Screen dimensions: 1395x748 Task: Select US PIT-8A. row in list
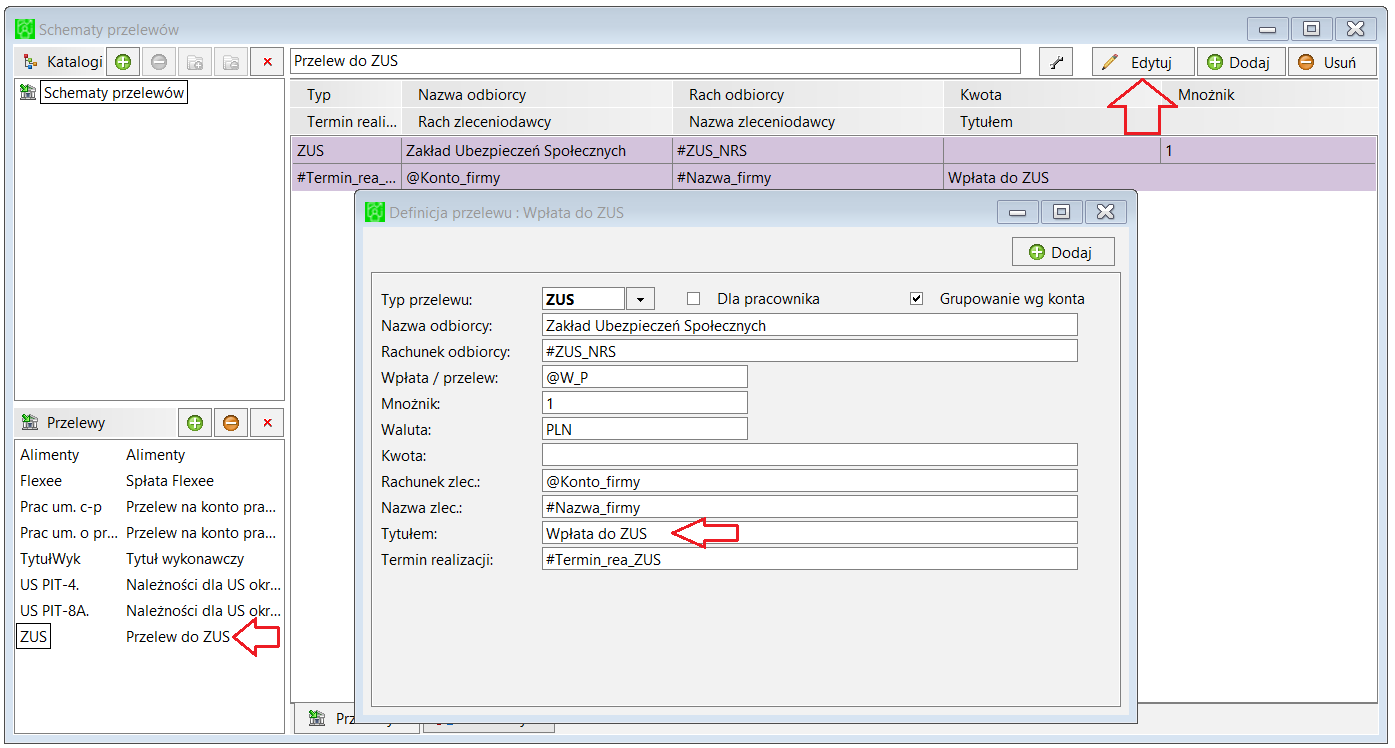pyautogui.click(x=149, y=611)
